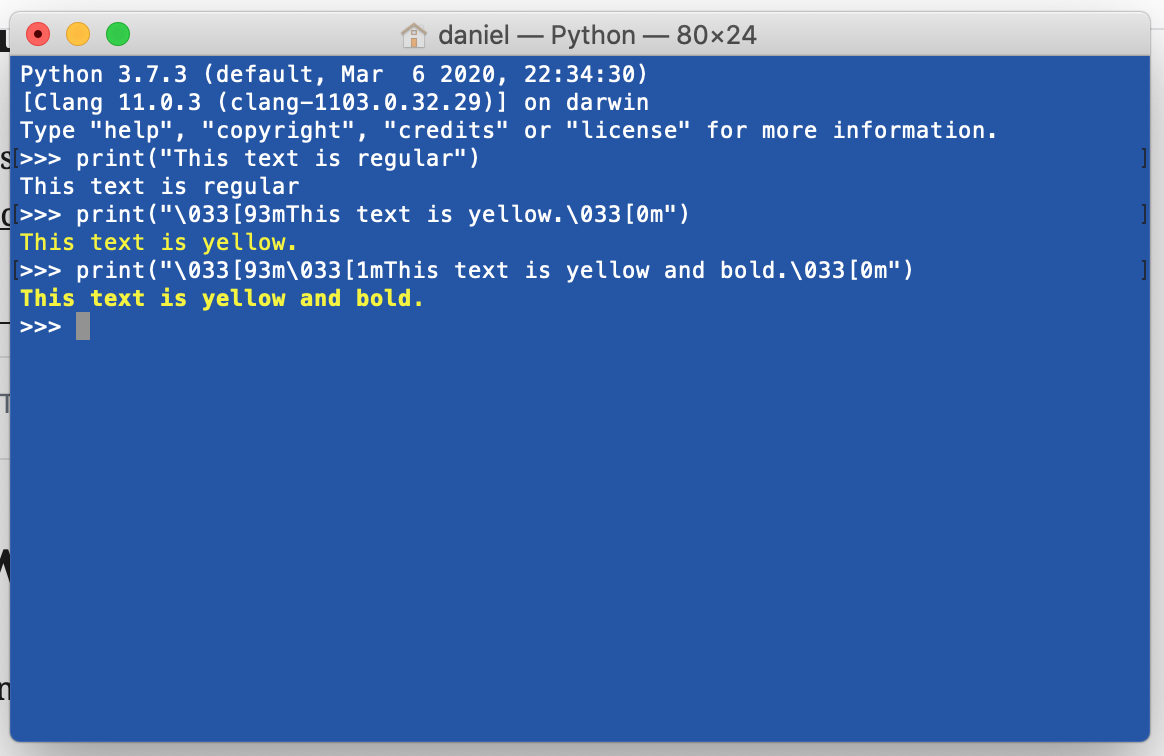Click the command printing yellow and bold text

(494, 271)
